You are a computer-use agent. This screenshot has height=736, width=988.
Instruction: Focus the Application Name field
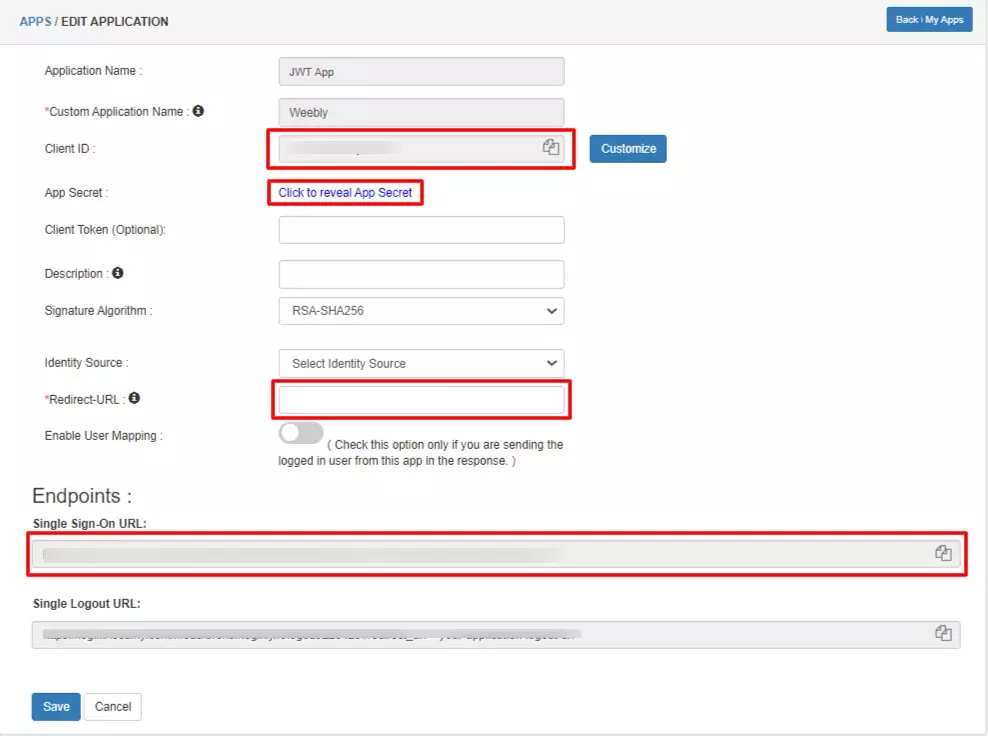click(x=421, y=72)
